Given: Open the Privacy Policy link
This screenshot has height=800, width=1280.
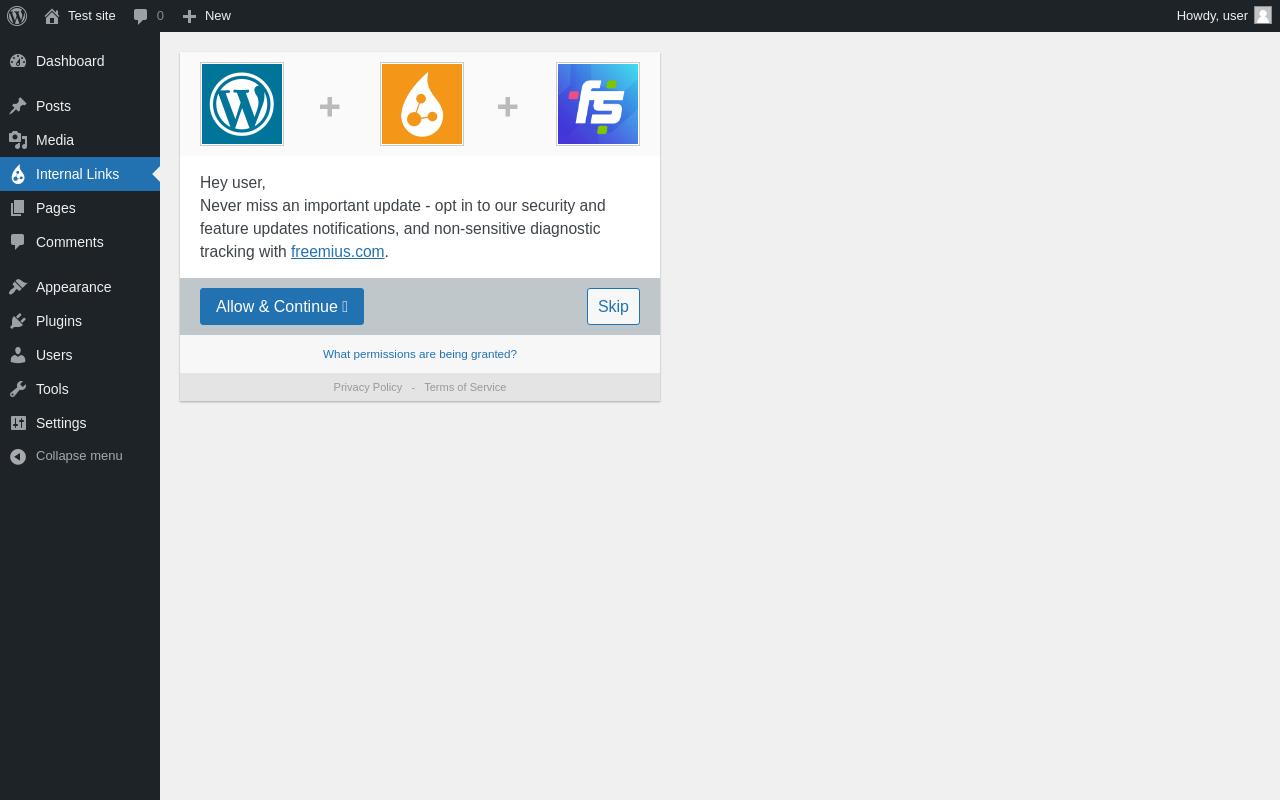Looking at the screenshot, I should point(368,387).
